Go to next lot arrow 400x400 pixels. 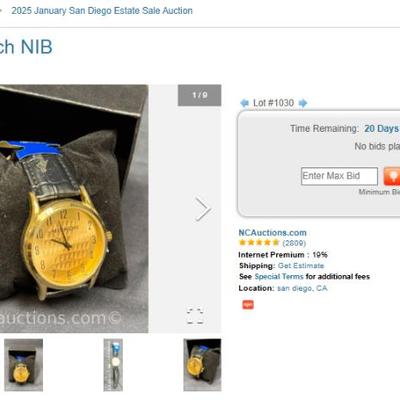[x=303, y=103]
